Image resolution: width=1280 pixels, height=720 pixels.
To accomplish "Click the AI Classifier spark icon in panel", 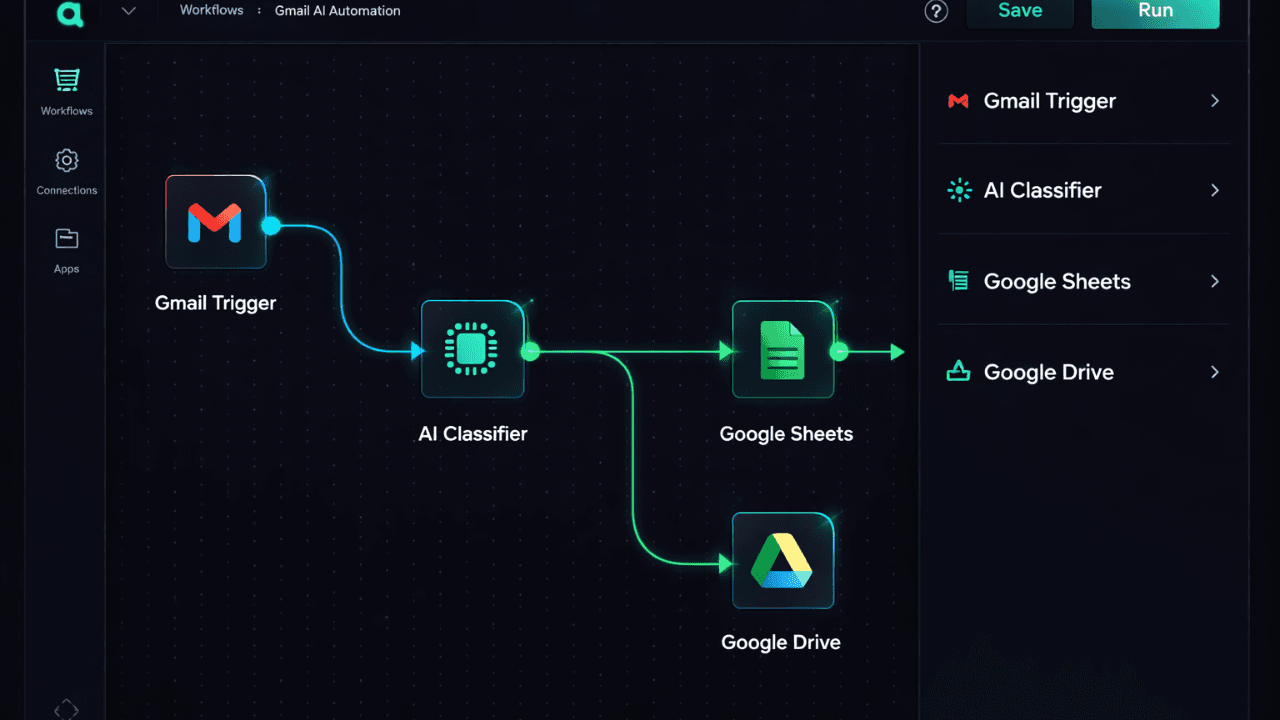I will (959, 190).
